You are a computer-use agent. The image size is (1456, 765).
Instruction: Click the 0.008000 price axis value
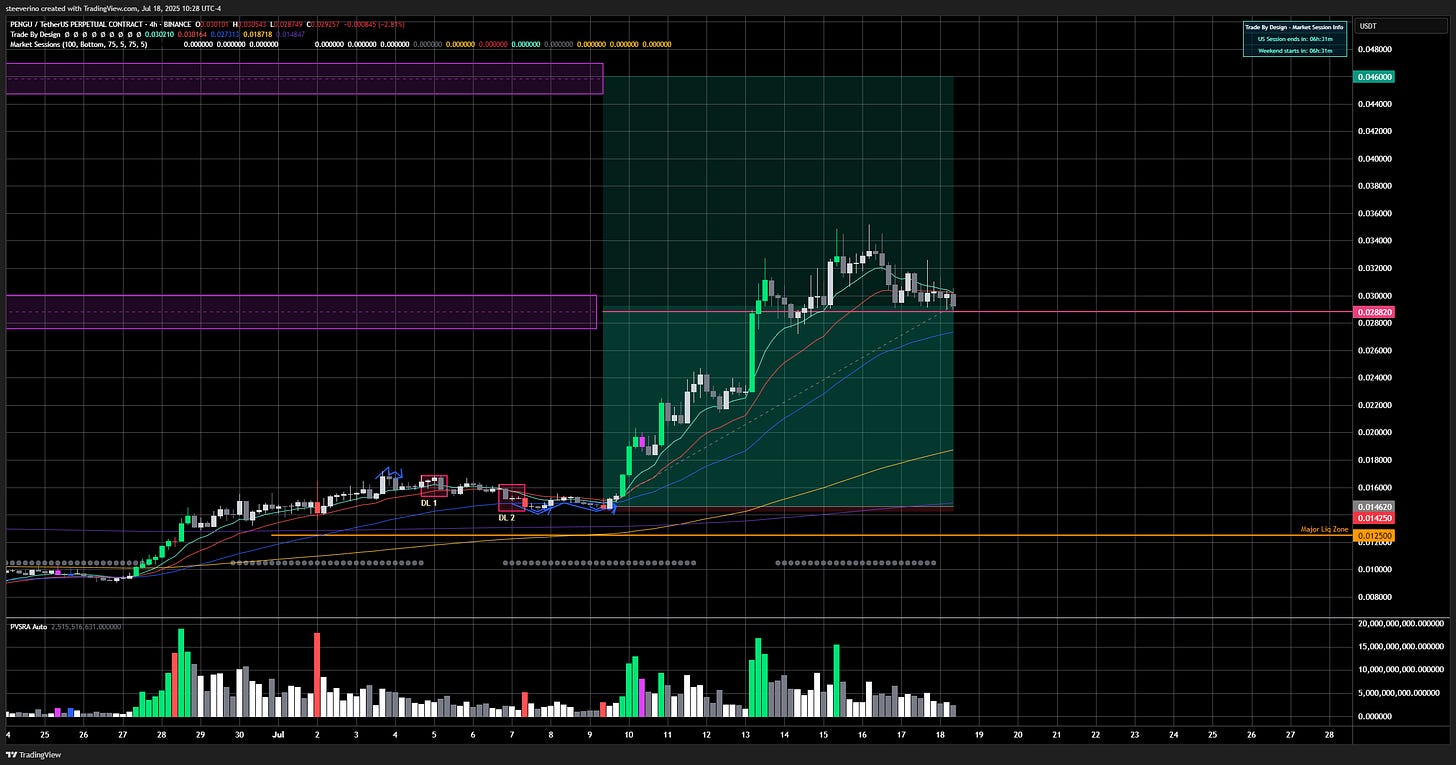(x=1375, y=596)
